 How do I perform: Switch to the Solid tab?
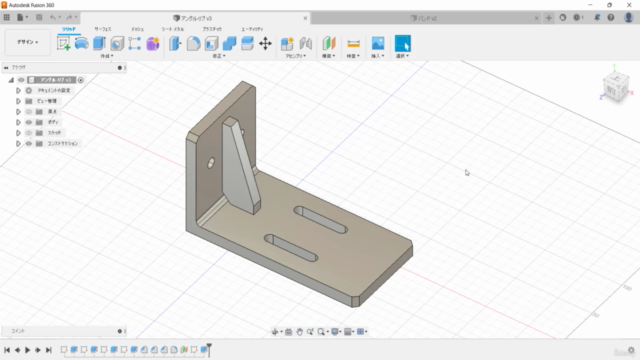click(69, 29)
